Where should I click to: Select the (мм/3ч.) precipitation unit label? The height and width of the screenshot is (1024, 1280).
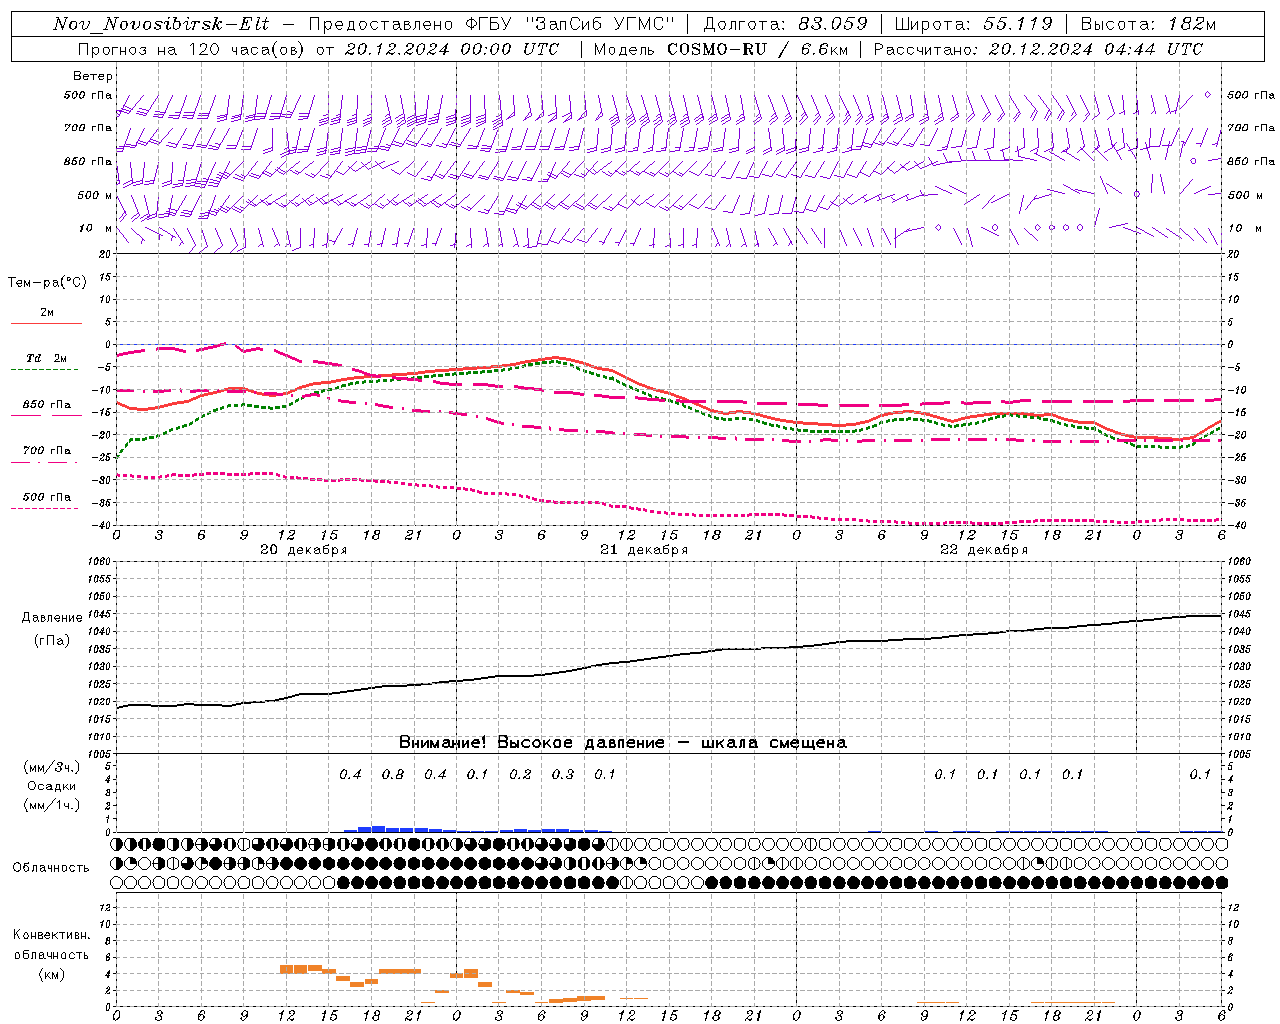tap(51, 767)
